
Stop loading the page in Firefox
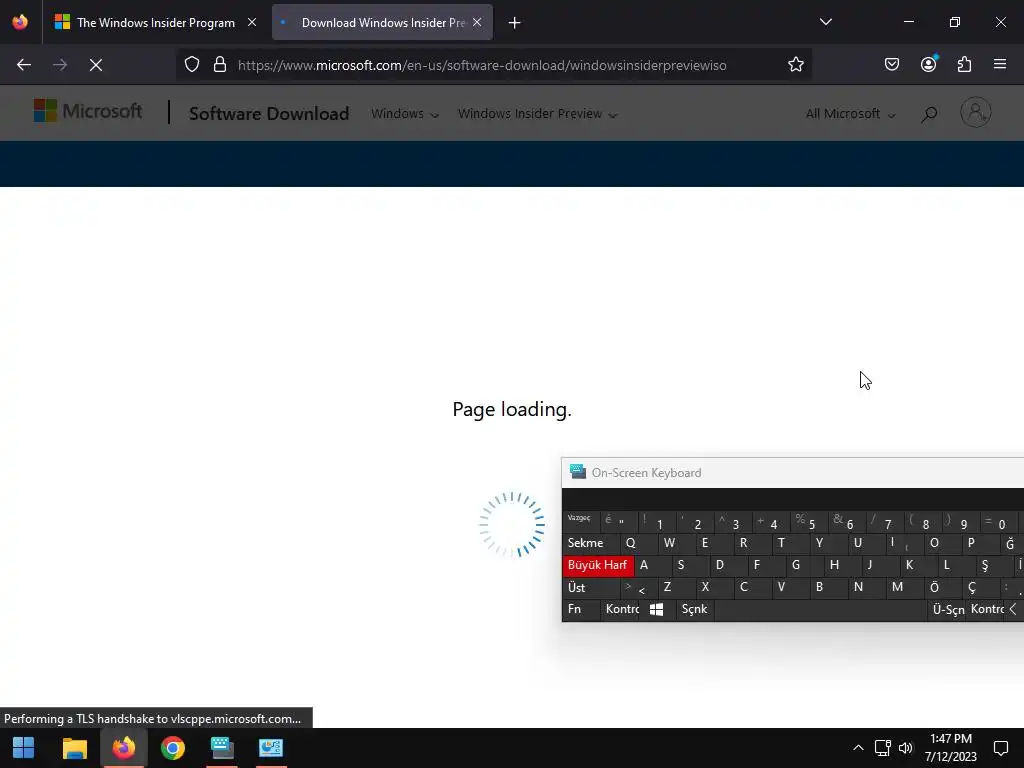(95, 65)
